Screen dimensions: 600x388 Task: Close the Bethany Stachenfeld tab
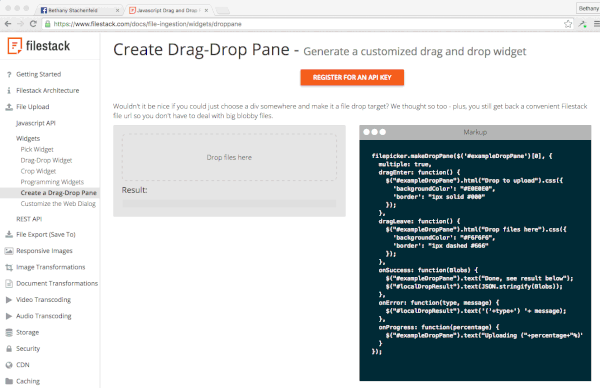117,10
